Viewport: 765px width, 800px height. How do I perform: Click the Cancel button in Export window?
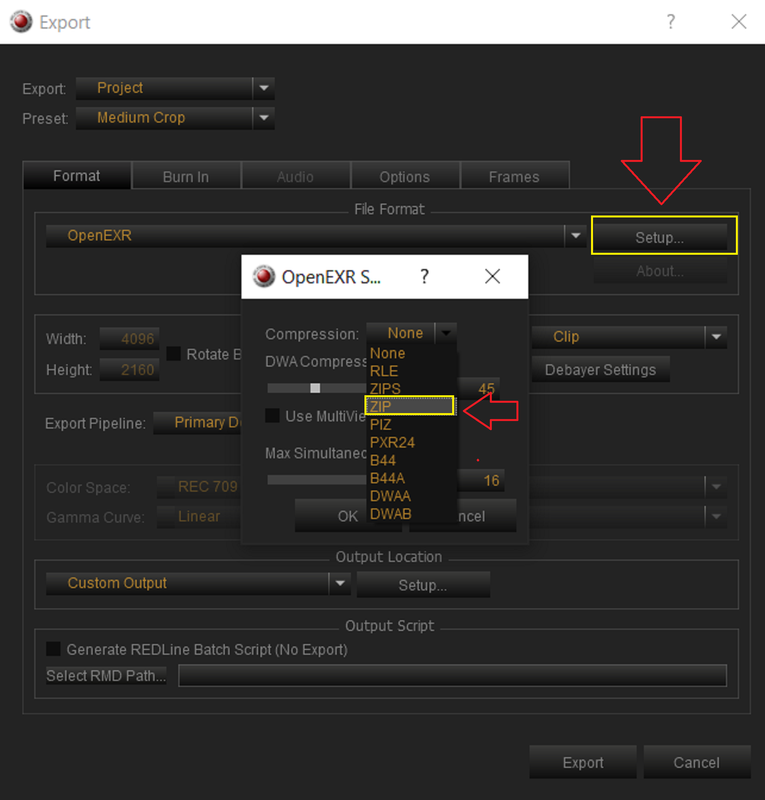[x=697, y=762]
